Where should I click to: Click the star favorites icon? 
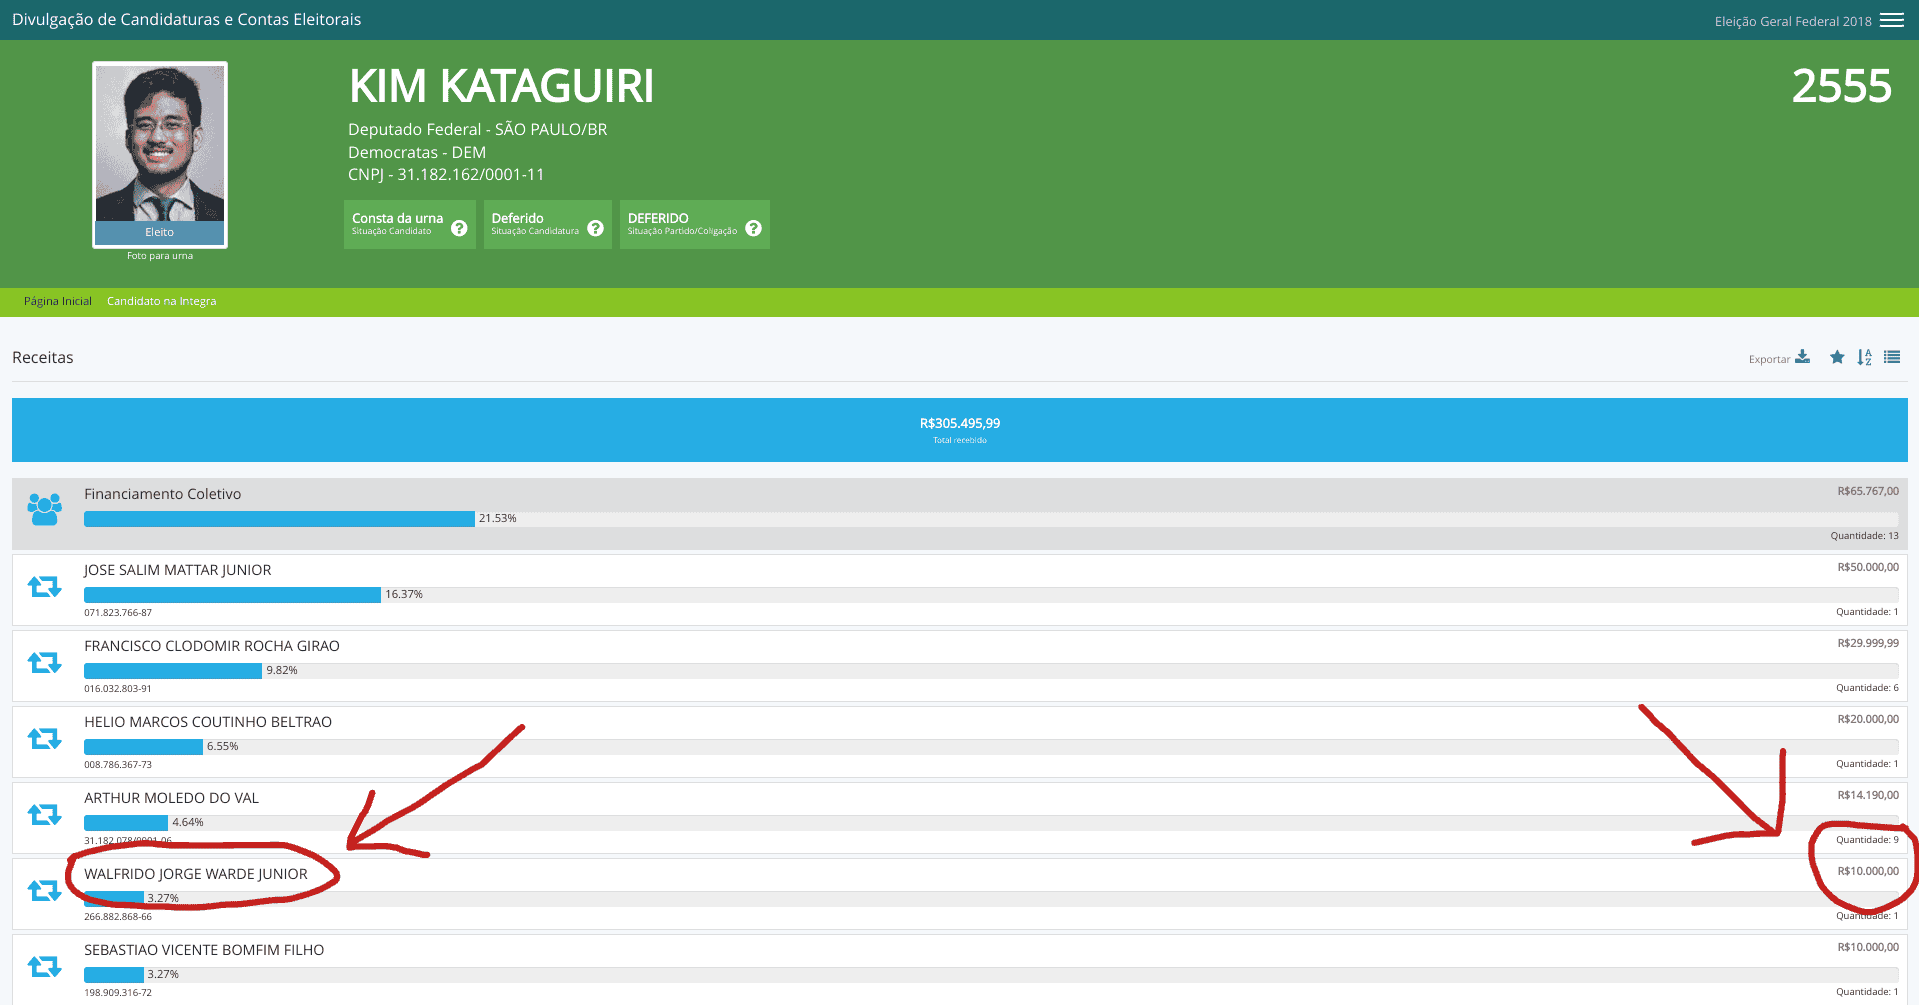[1837, 357]
